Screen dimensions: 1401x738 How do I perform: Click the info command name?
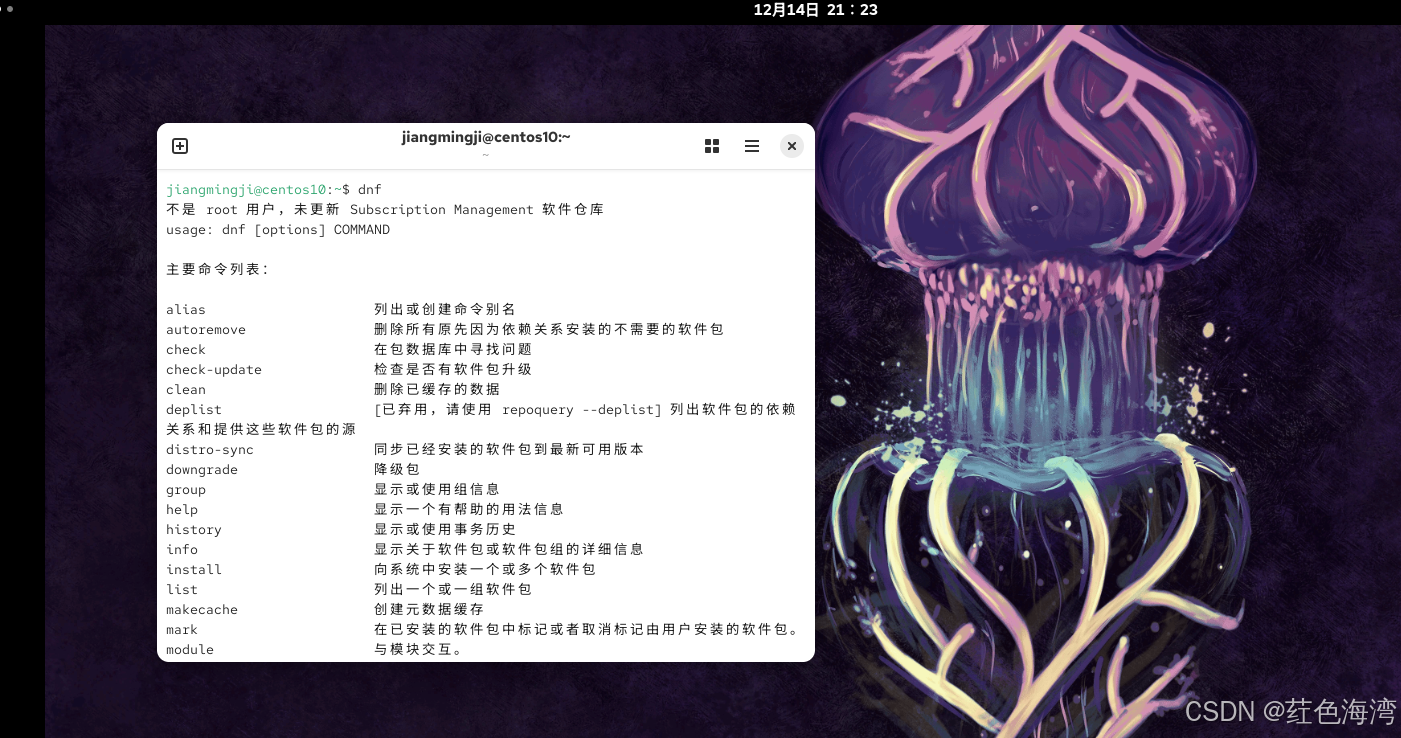(182, 549)
